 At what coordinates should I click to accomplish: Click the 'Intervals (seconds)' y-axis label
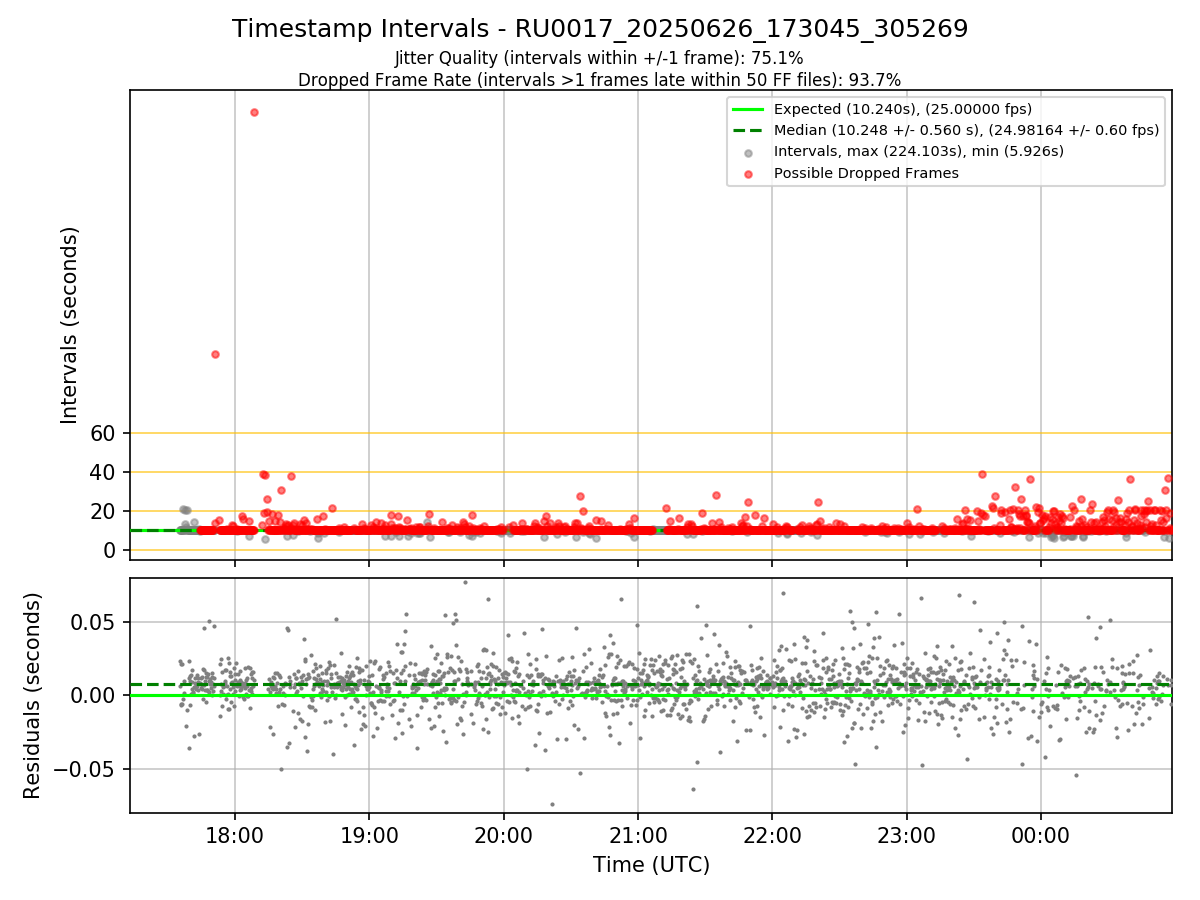pos(70,325)
